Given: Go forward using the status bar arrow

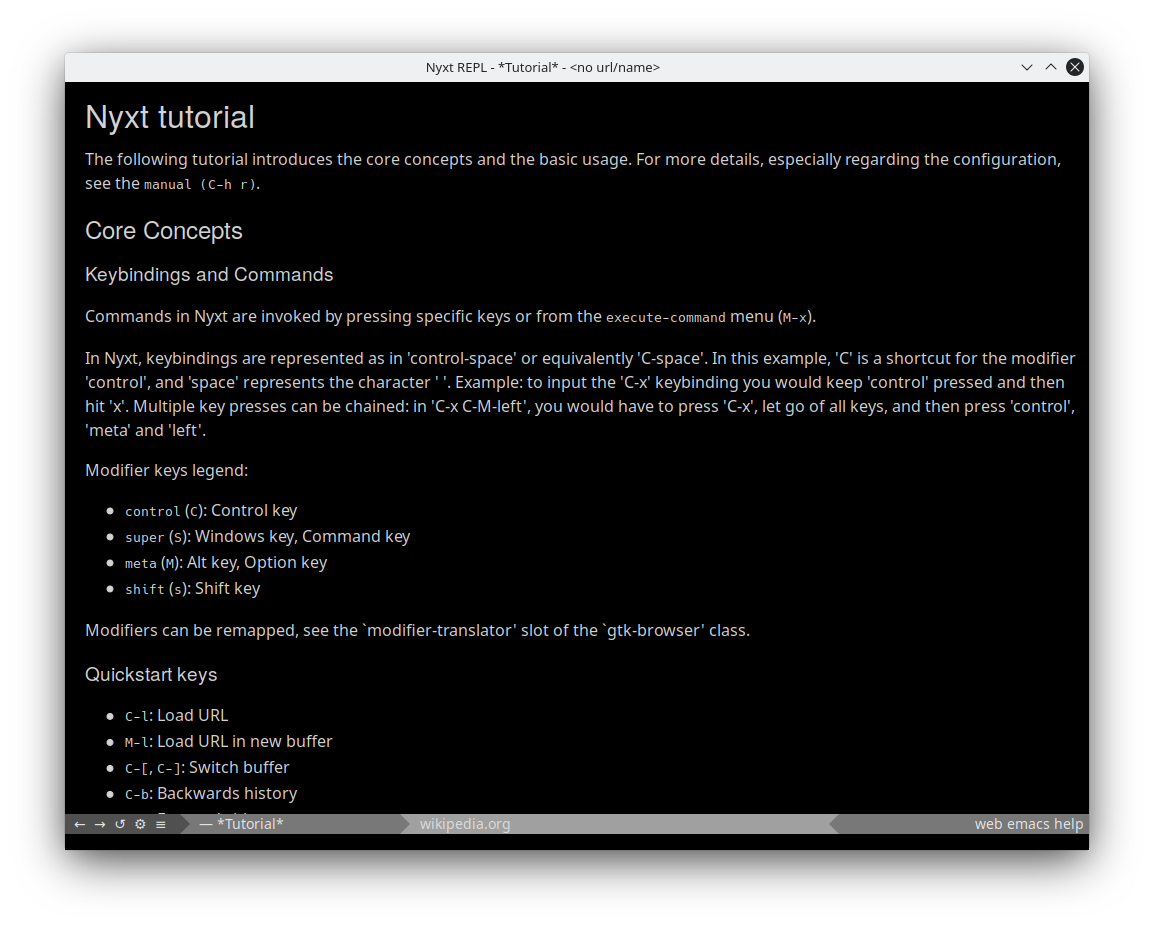Looking at the screenshot, I should click(100, 825).
